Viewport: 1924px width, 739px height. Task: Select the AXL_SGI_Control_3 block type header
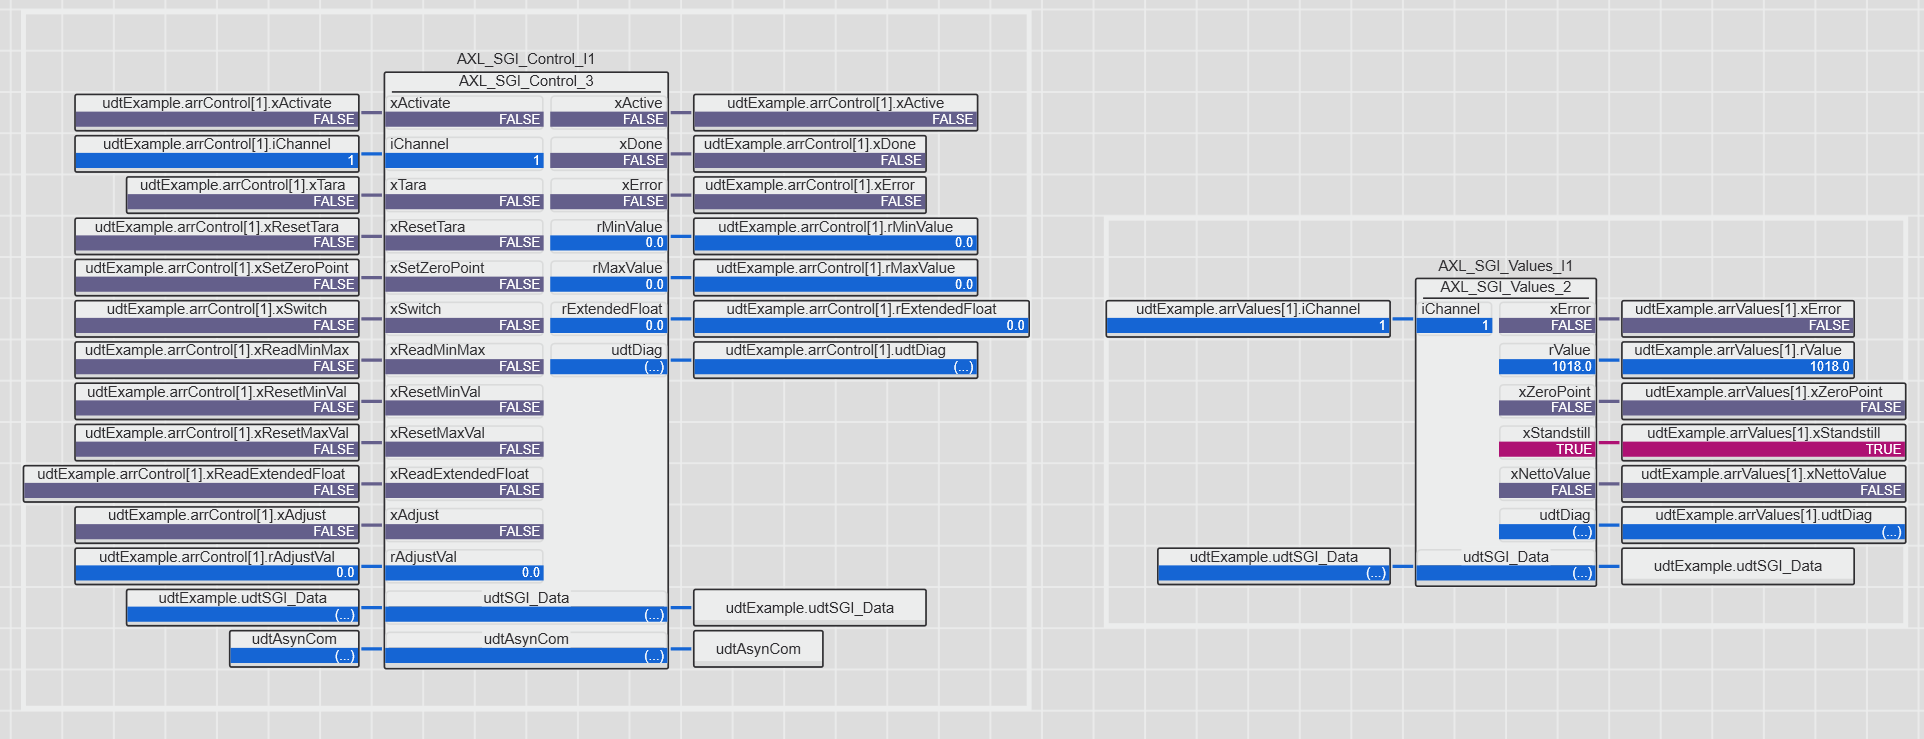[526, 81]
